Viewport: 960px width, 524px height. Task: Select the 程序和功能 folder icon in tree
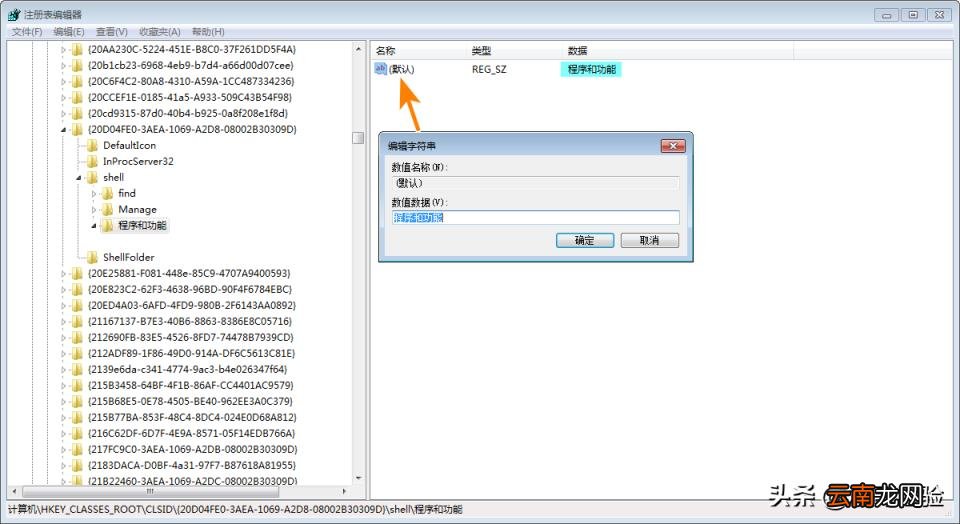click(108, 226)
